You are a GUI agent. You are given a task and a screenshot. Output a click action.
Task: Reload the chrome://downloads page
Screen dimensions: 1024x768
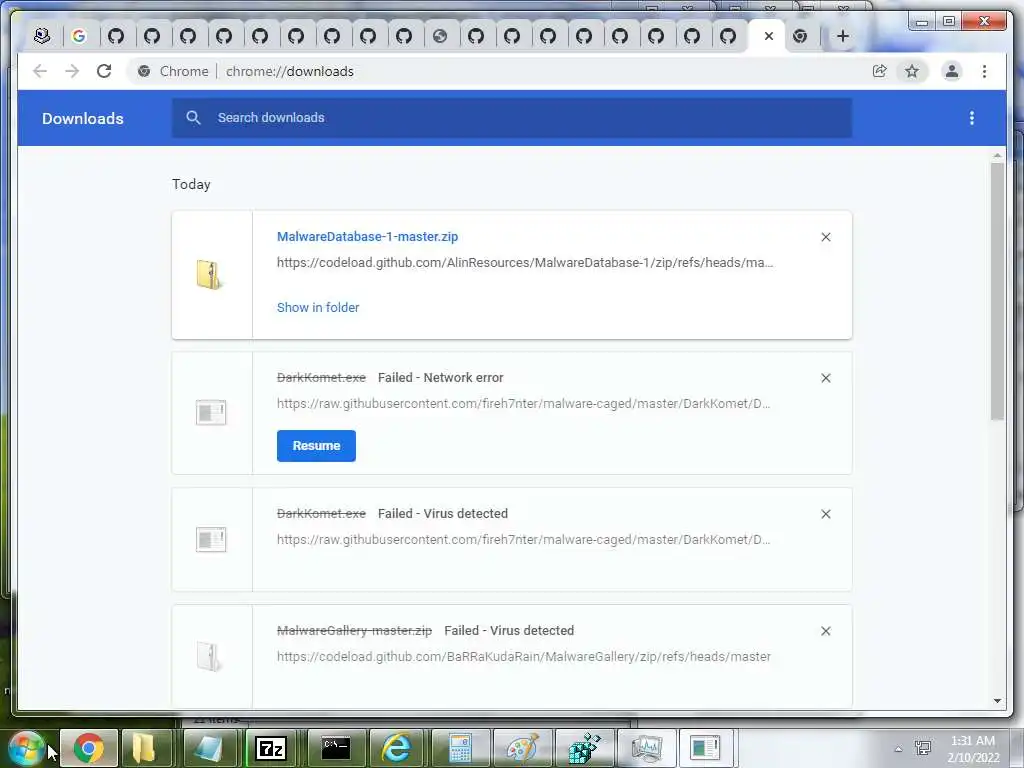(104, 71)
